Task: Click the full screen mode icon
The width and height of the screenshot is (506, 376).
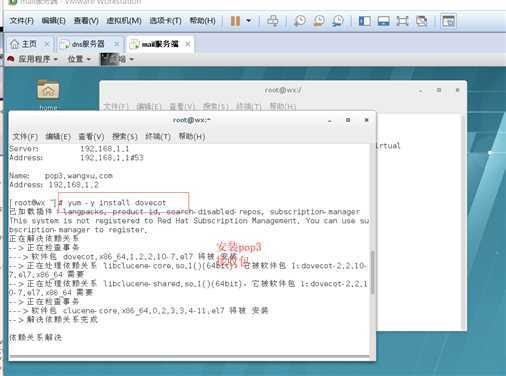Action: coord(402,21)
